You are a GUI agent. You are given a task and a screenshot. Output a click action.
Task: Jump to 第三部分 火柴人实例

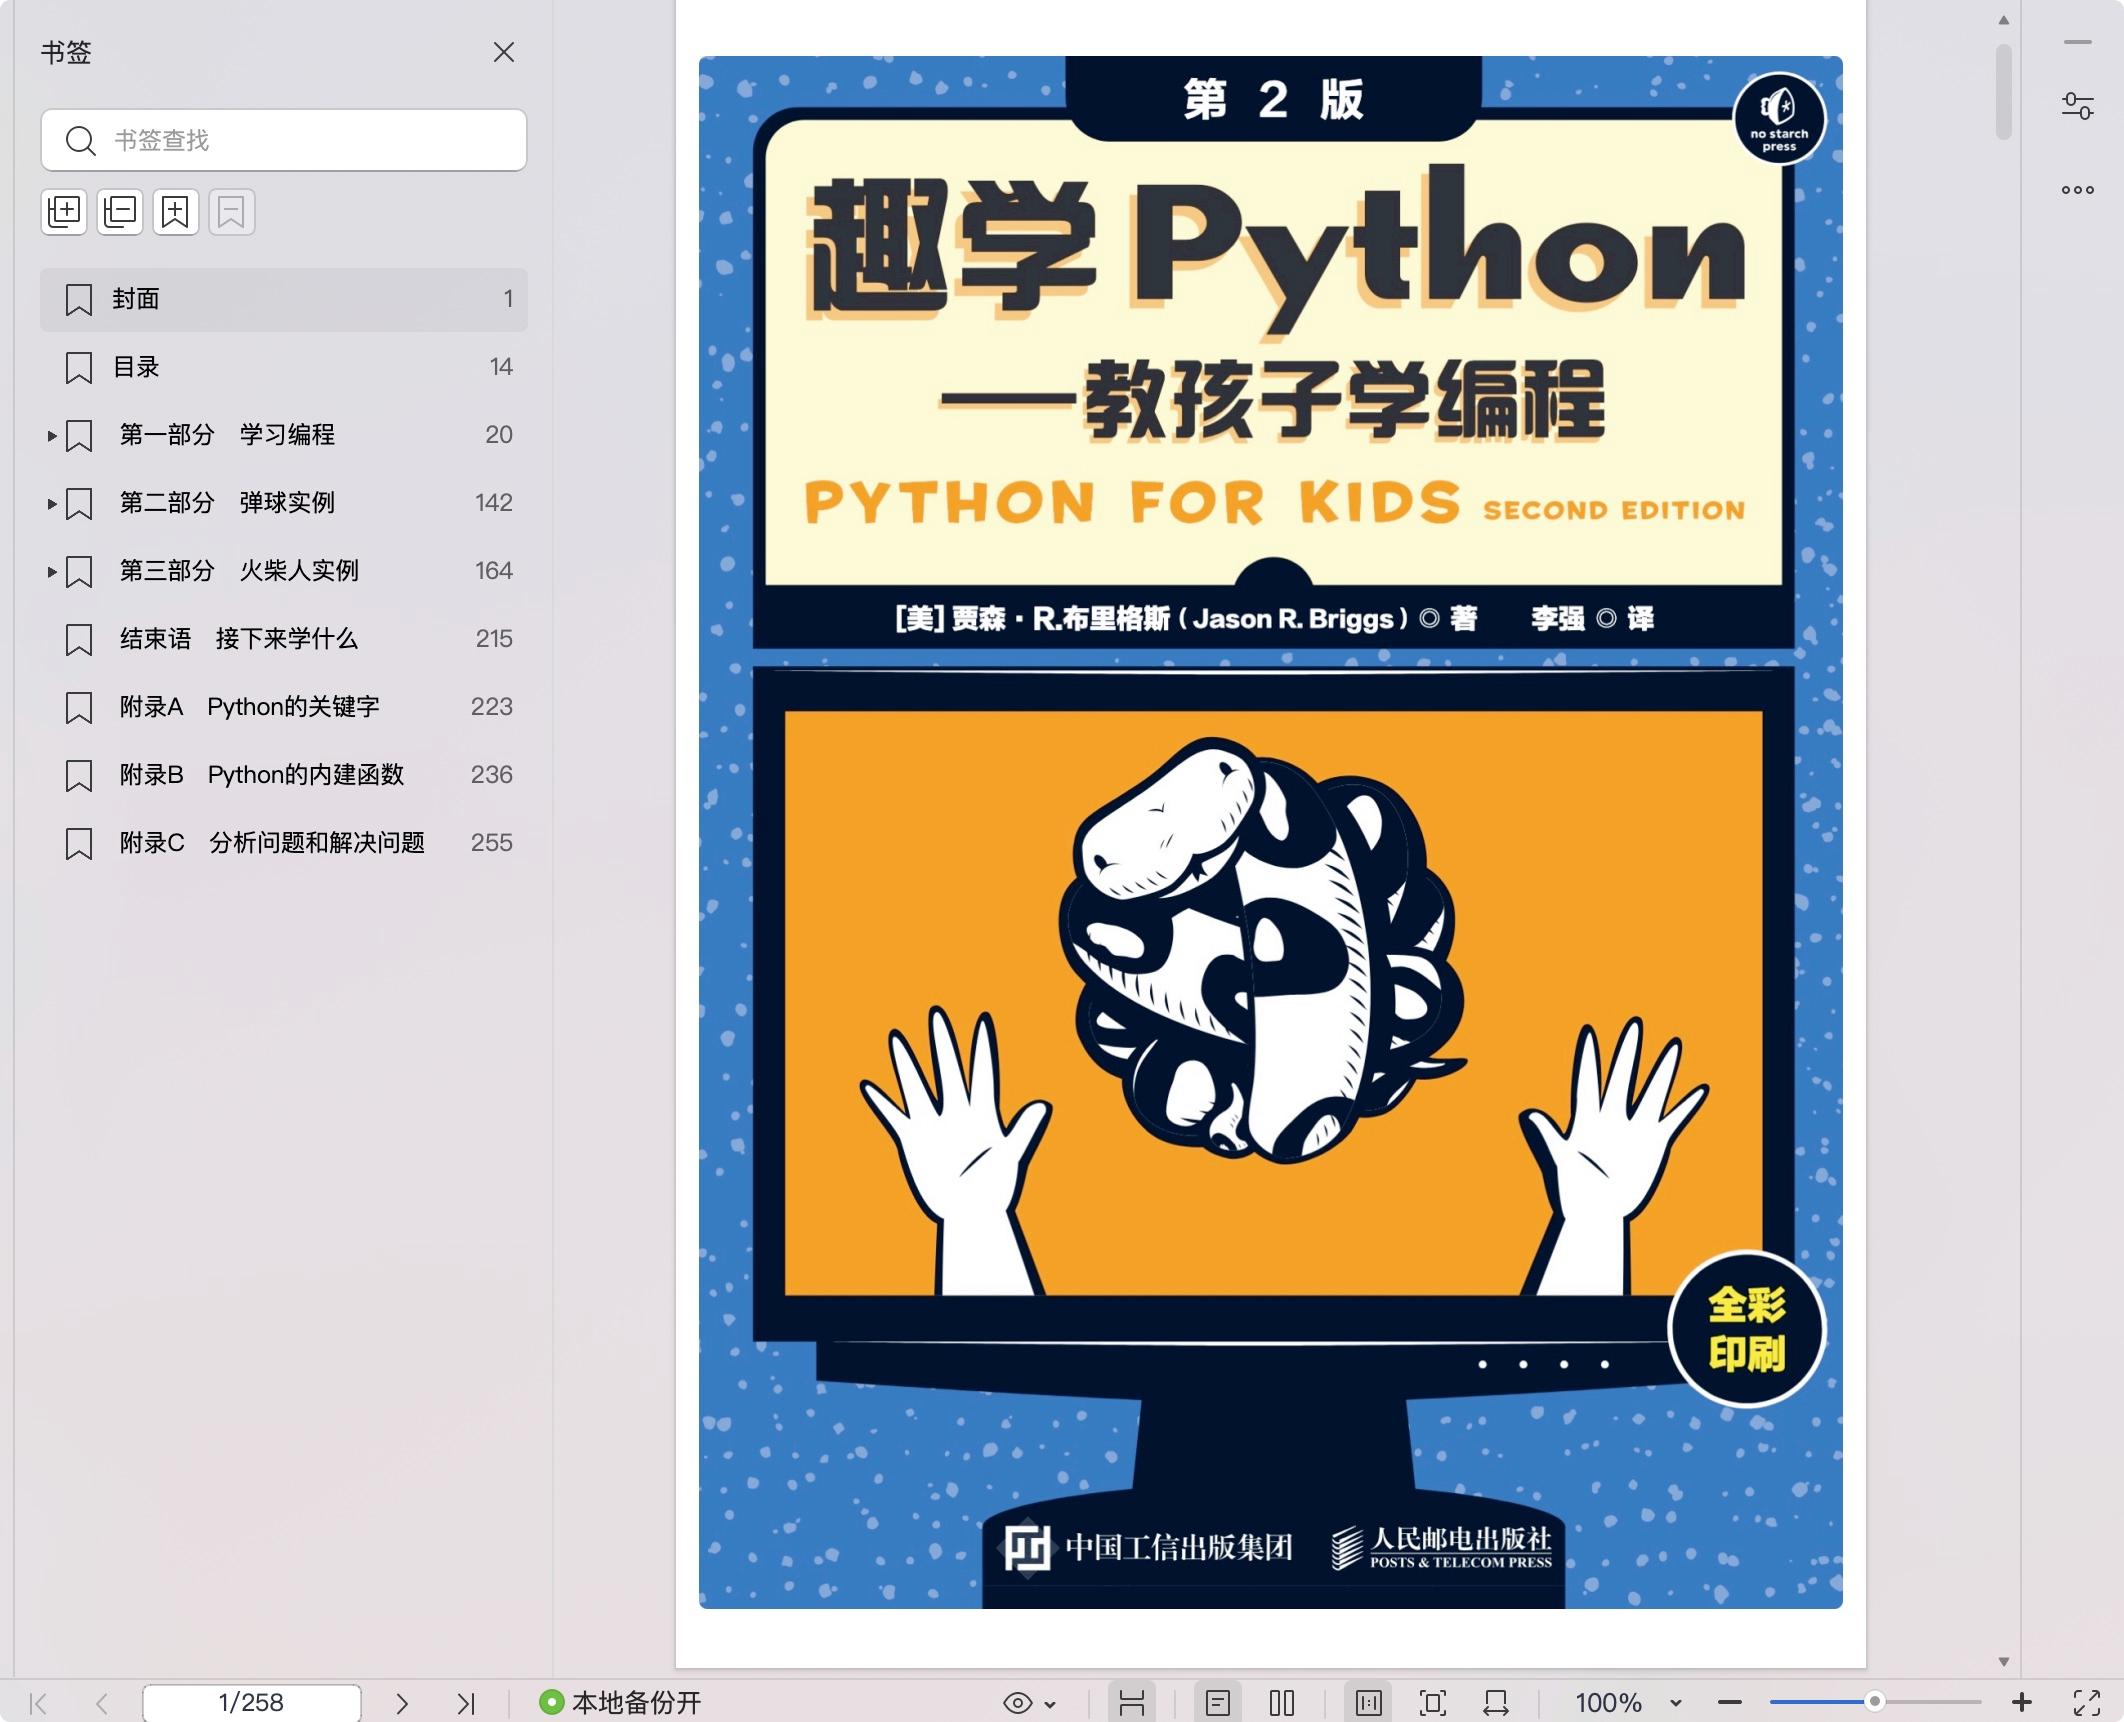(x=239, y=571)
